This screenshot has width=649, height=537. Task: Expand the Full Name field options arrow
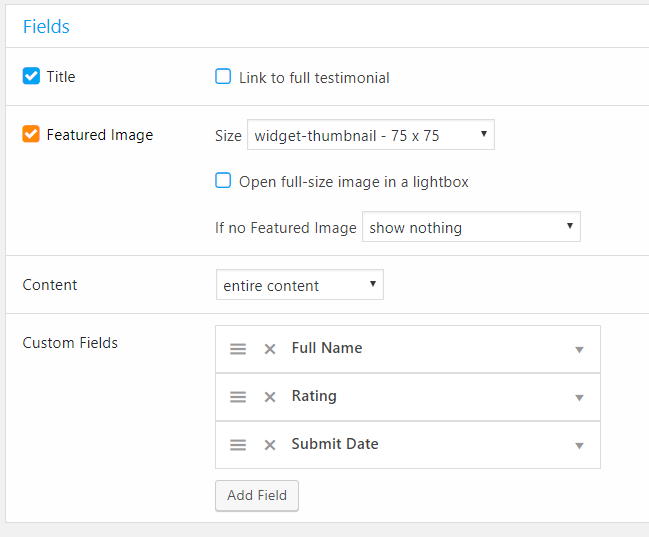pos(579,350)
